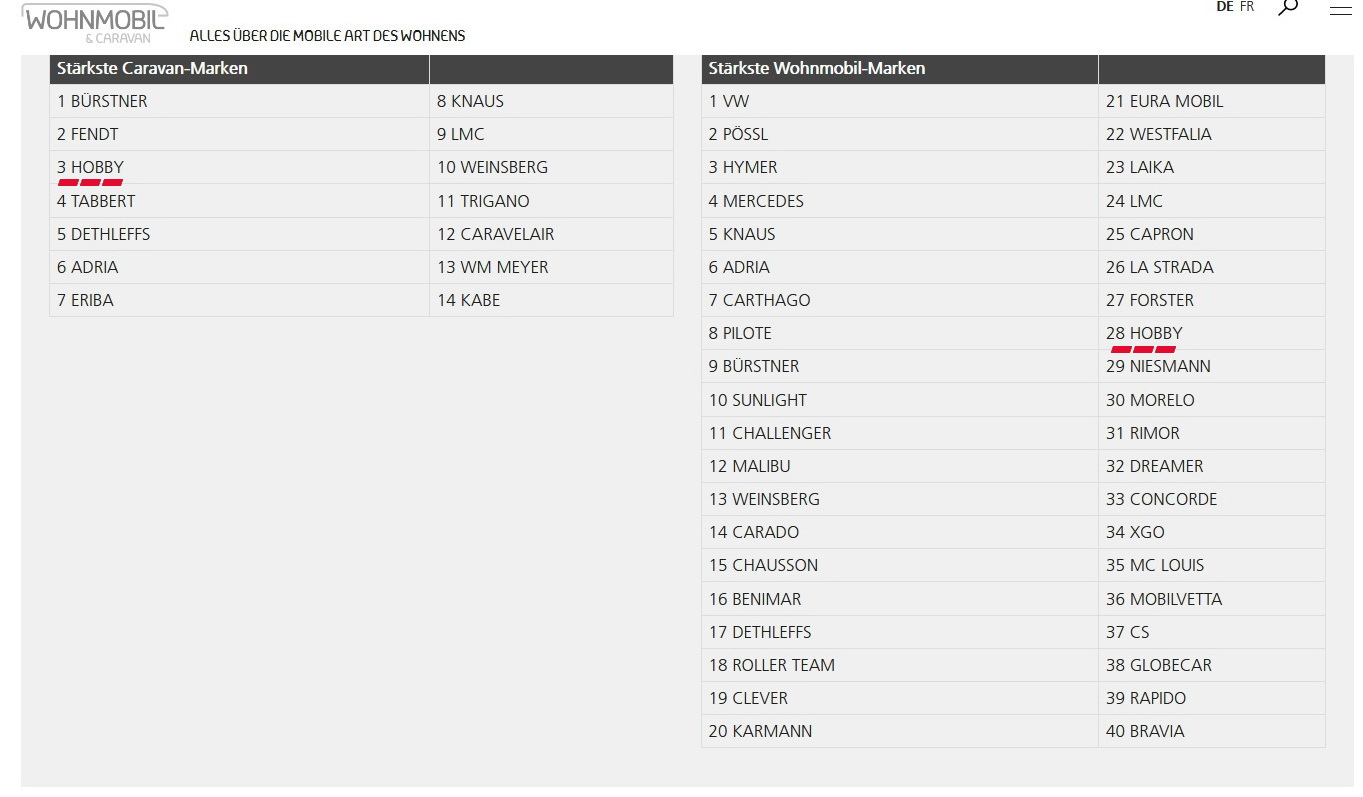Click the 1 BÜRSTNER caravan cell

[240, 101]
